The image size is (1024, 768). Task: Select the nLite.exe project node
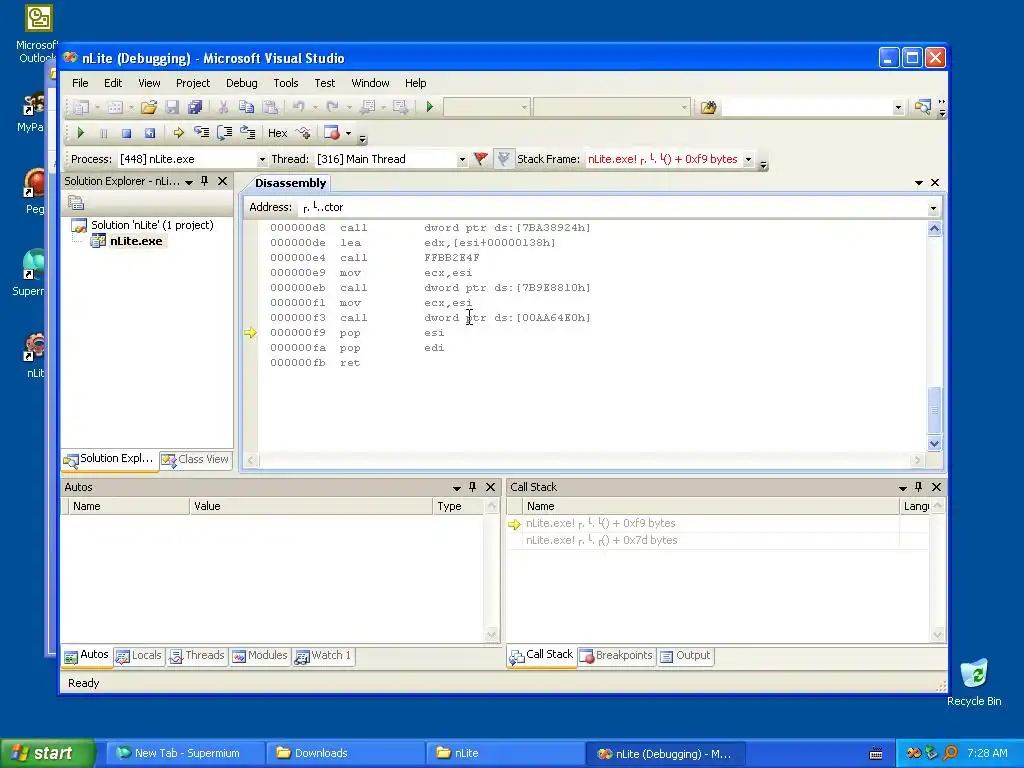coord(136,241)
